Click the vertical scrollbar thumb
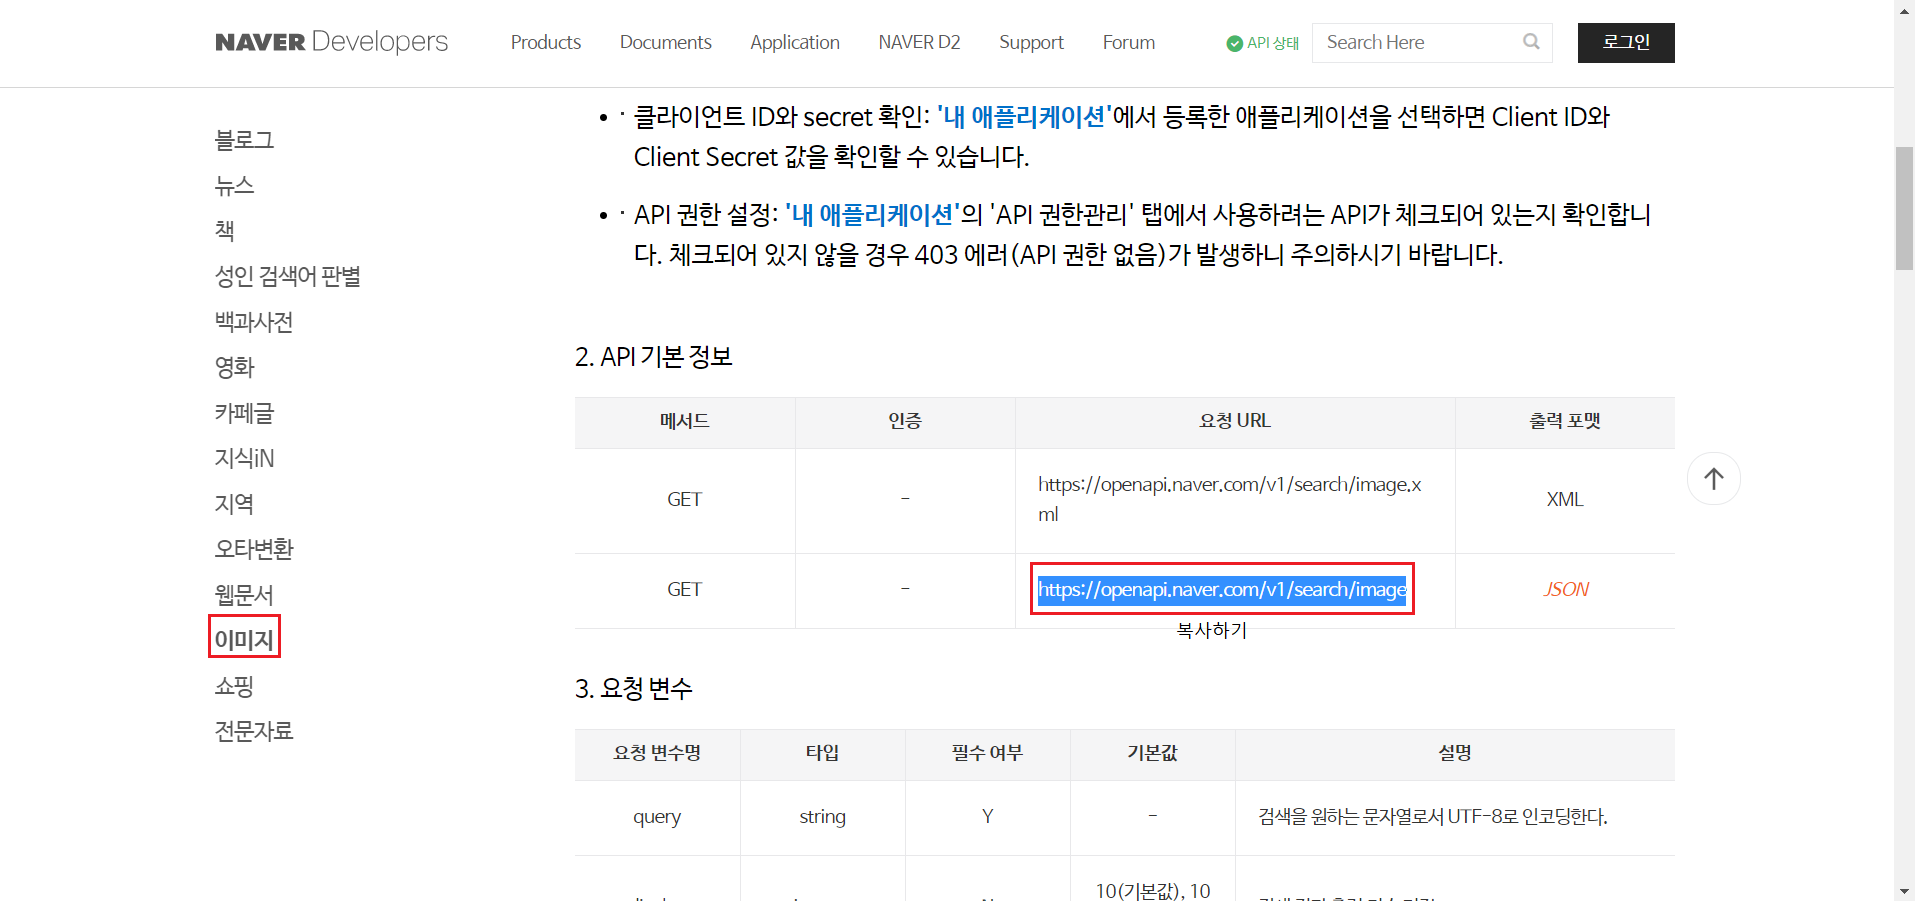The height and width of the screenshot is (901, 1915). (1905, 208)
